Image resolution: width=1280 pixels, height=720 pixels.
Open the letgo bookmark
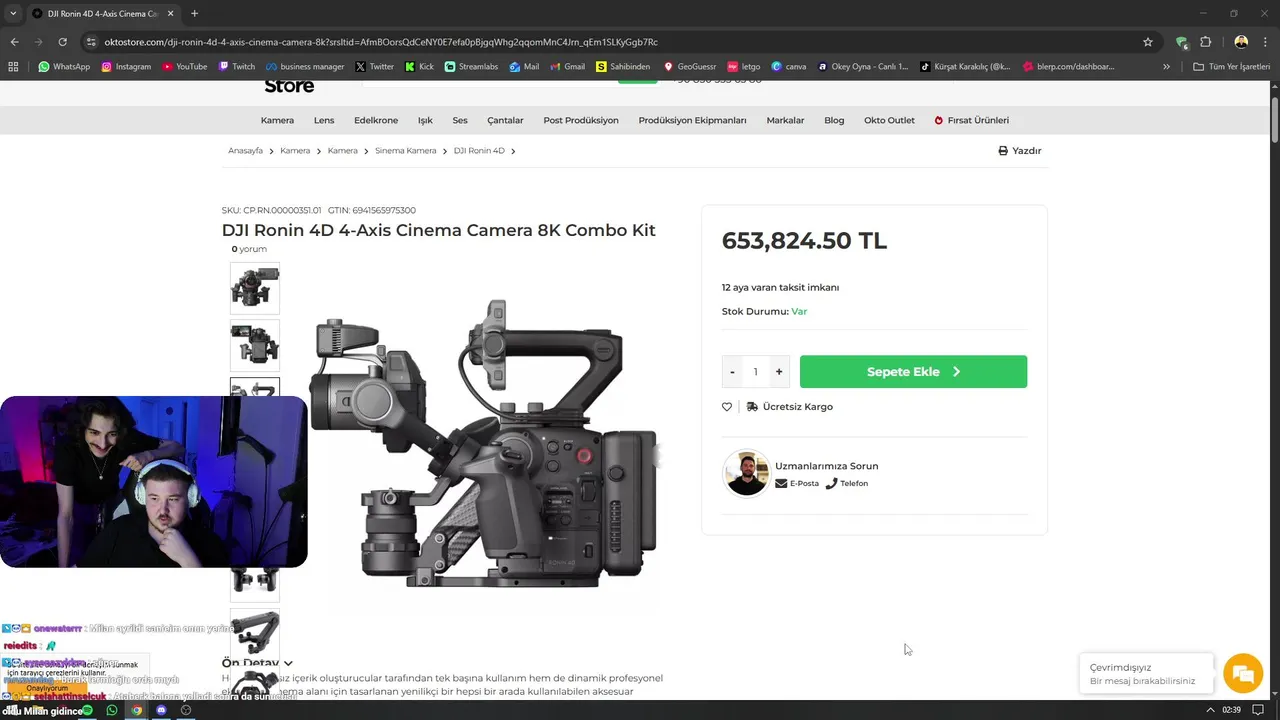click(744, 67)
